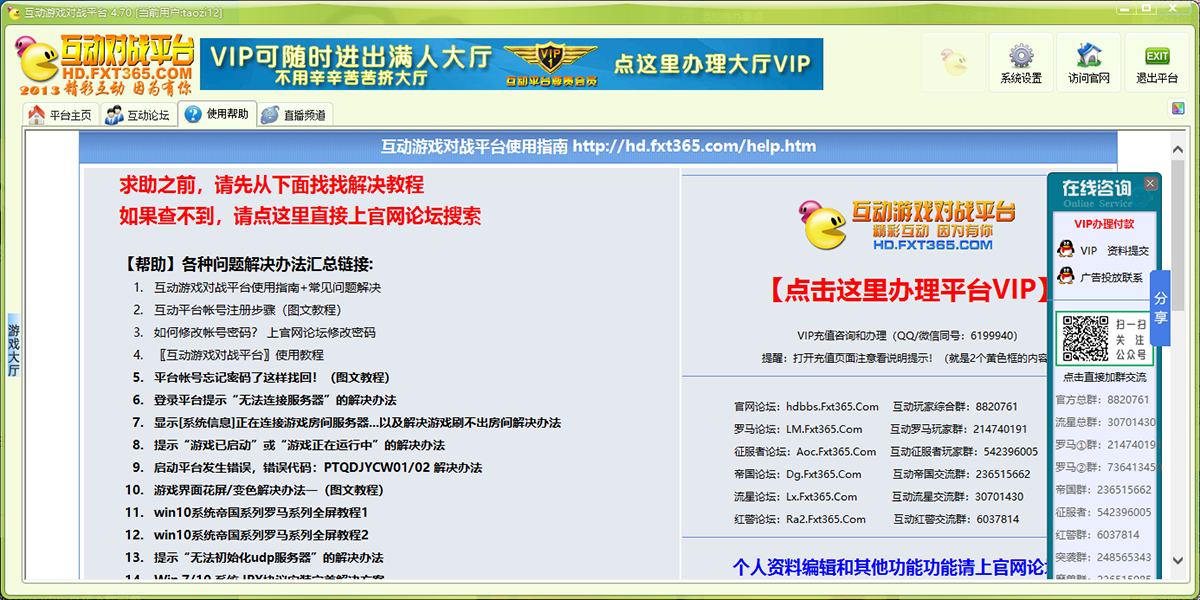Switch to the 互动论坛 tab
Screen dimensions: 1200x600
click(138, 115)
